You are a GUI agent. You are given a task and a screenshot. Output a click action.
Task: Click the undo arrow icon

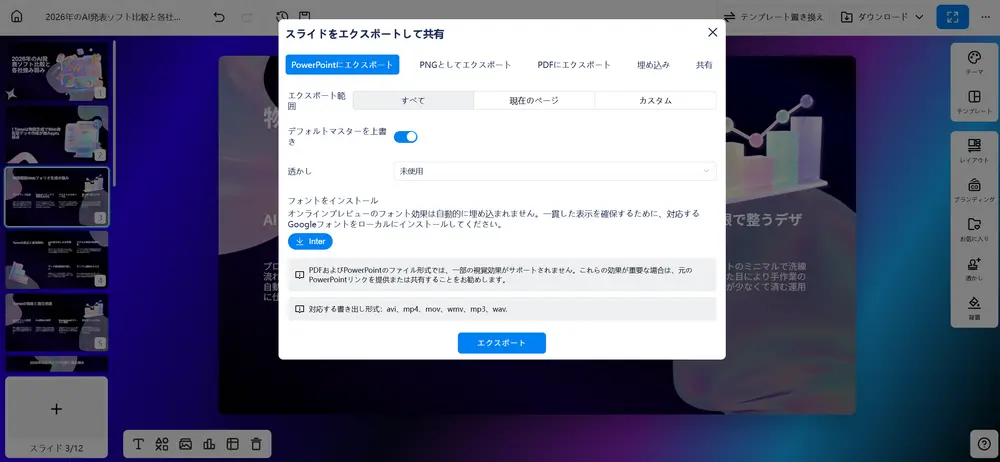219,17
